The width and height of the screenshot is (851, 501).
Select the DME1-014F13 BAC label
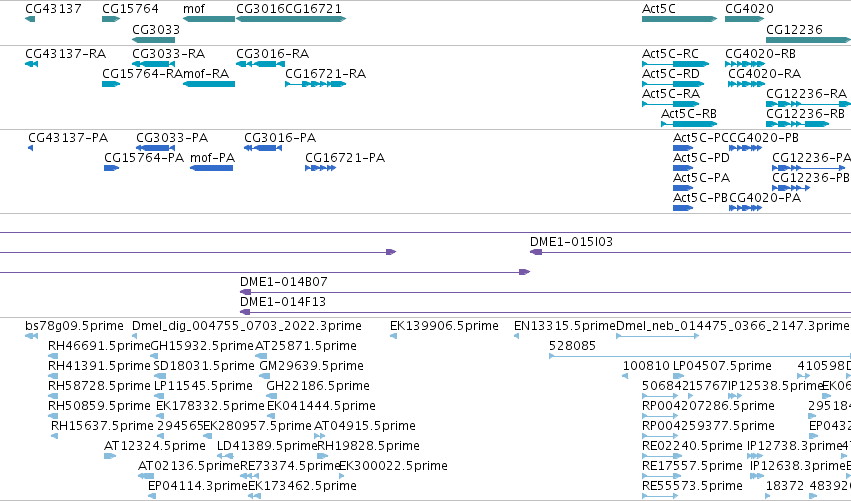click(x=283, y=302)
